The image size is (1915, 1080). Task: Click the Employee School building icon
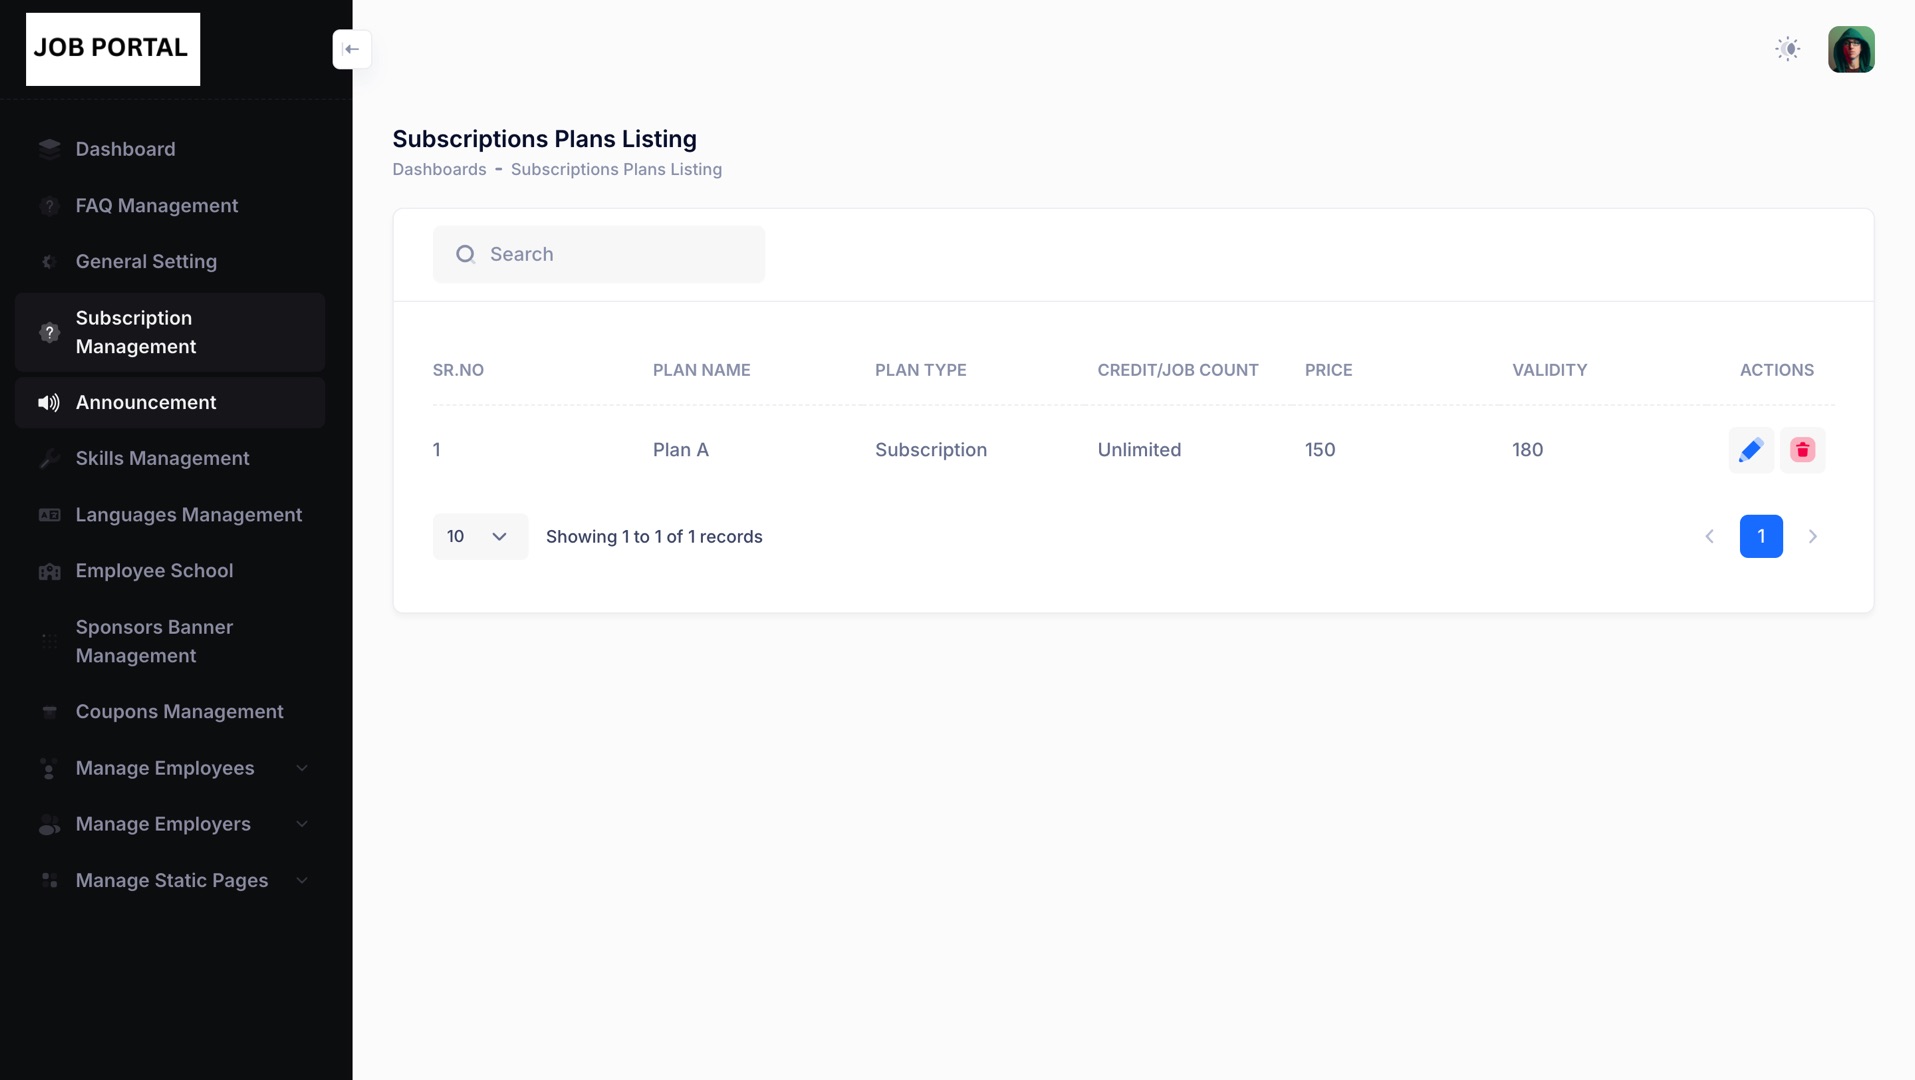click(x=49, y=572)
